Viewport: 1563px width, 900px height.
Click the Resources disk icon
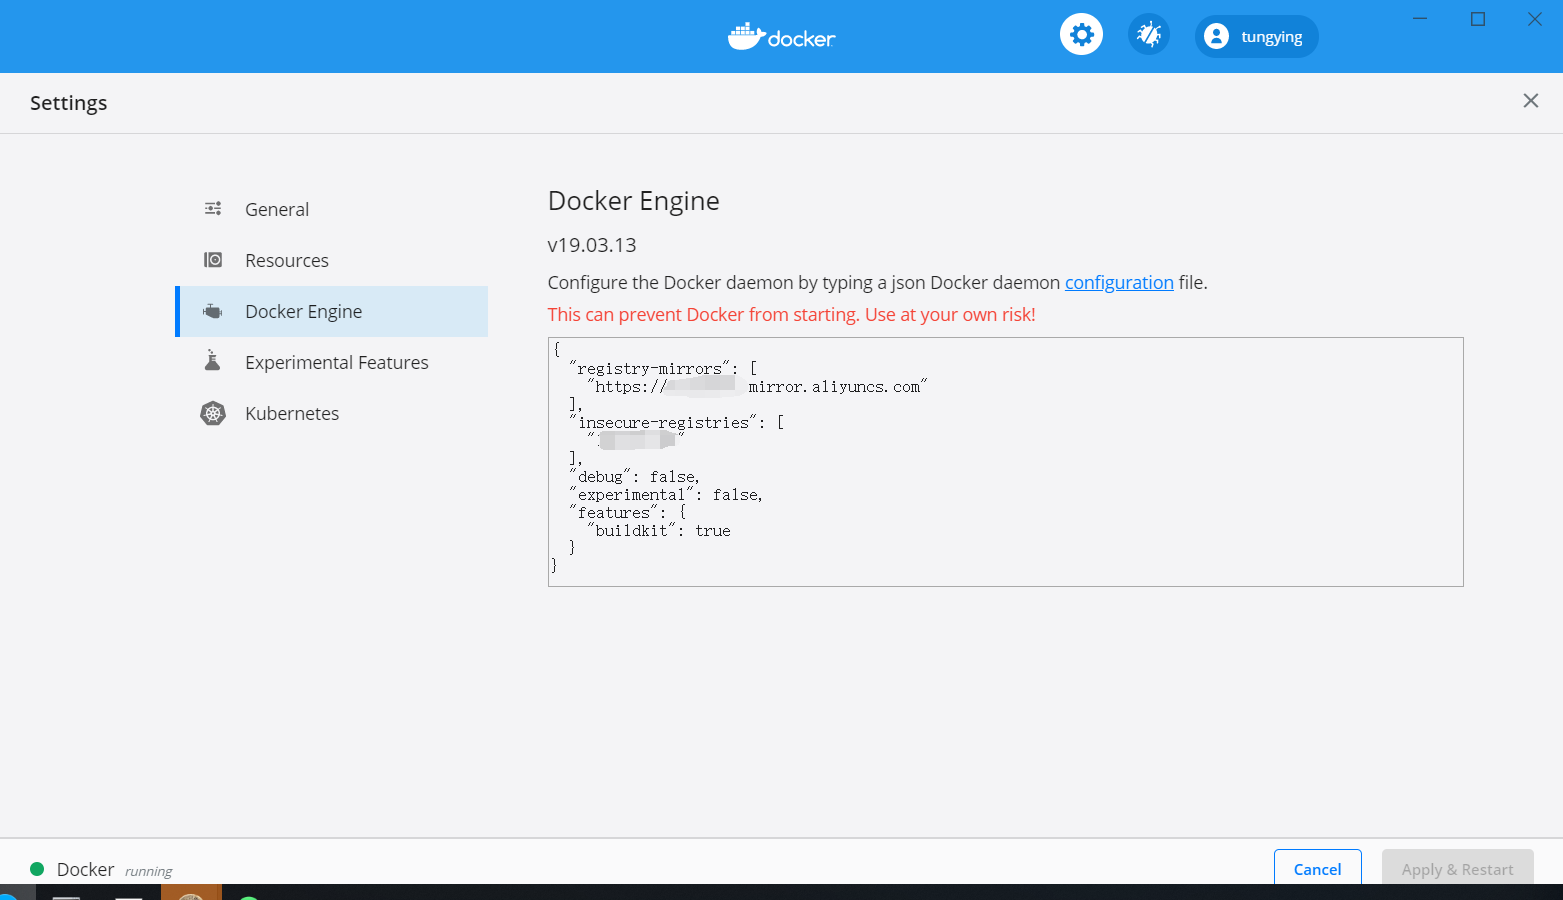pos(213,260)
